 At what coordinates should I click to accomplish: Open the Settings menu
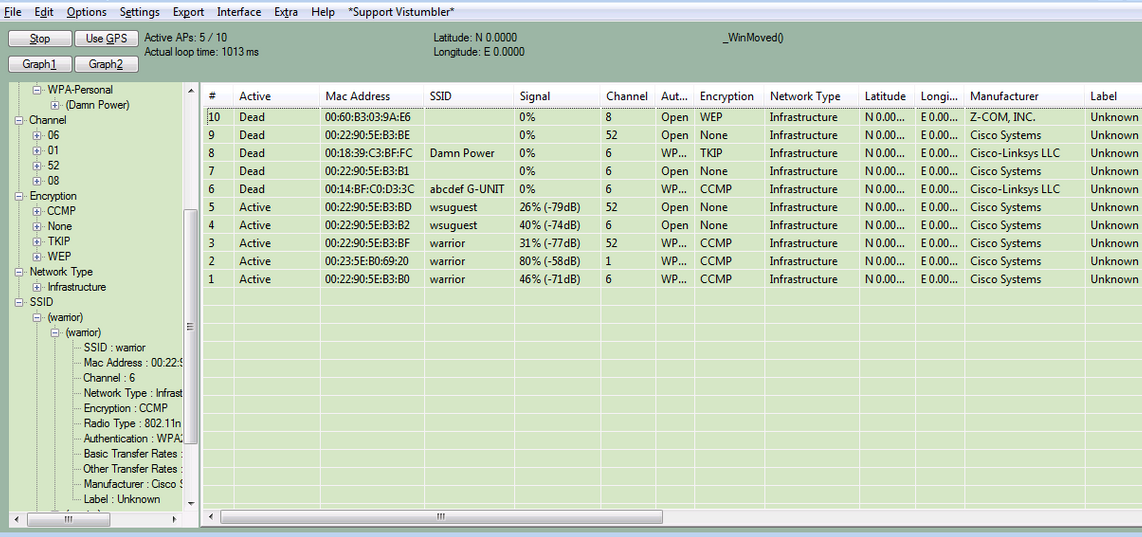click(x=139, y=12)
